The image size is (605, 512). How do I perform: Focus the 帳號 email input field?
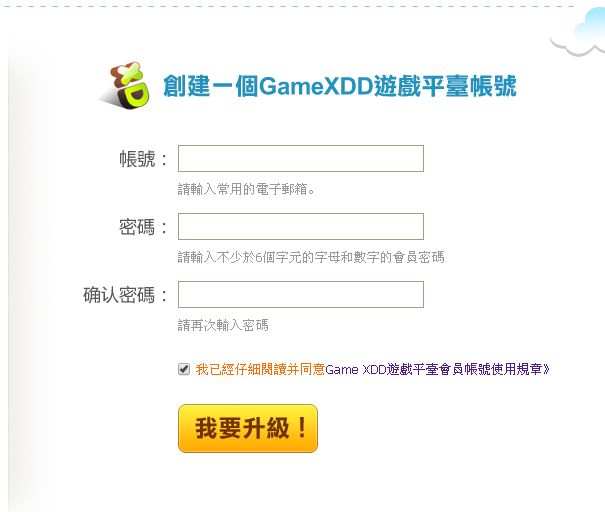coord(301,159)
